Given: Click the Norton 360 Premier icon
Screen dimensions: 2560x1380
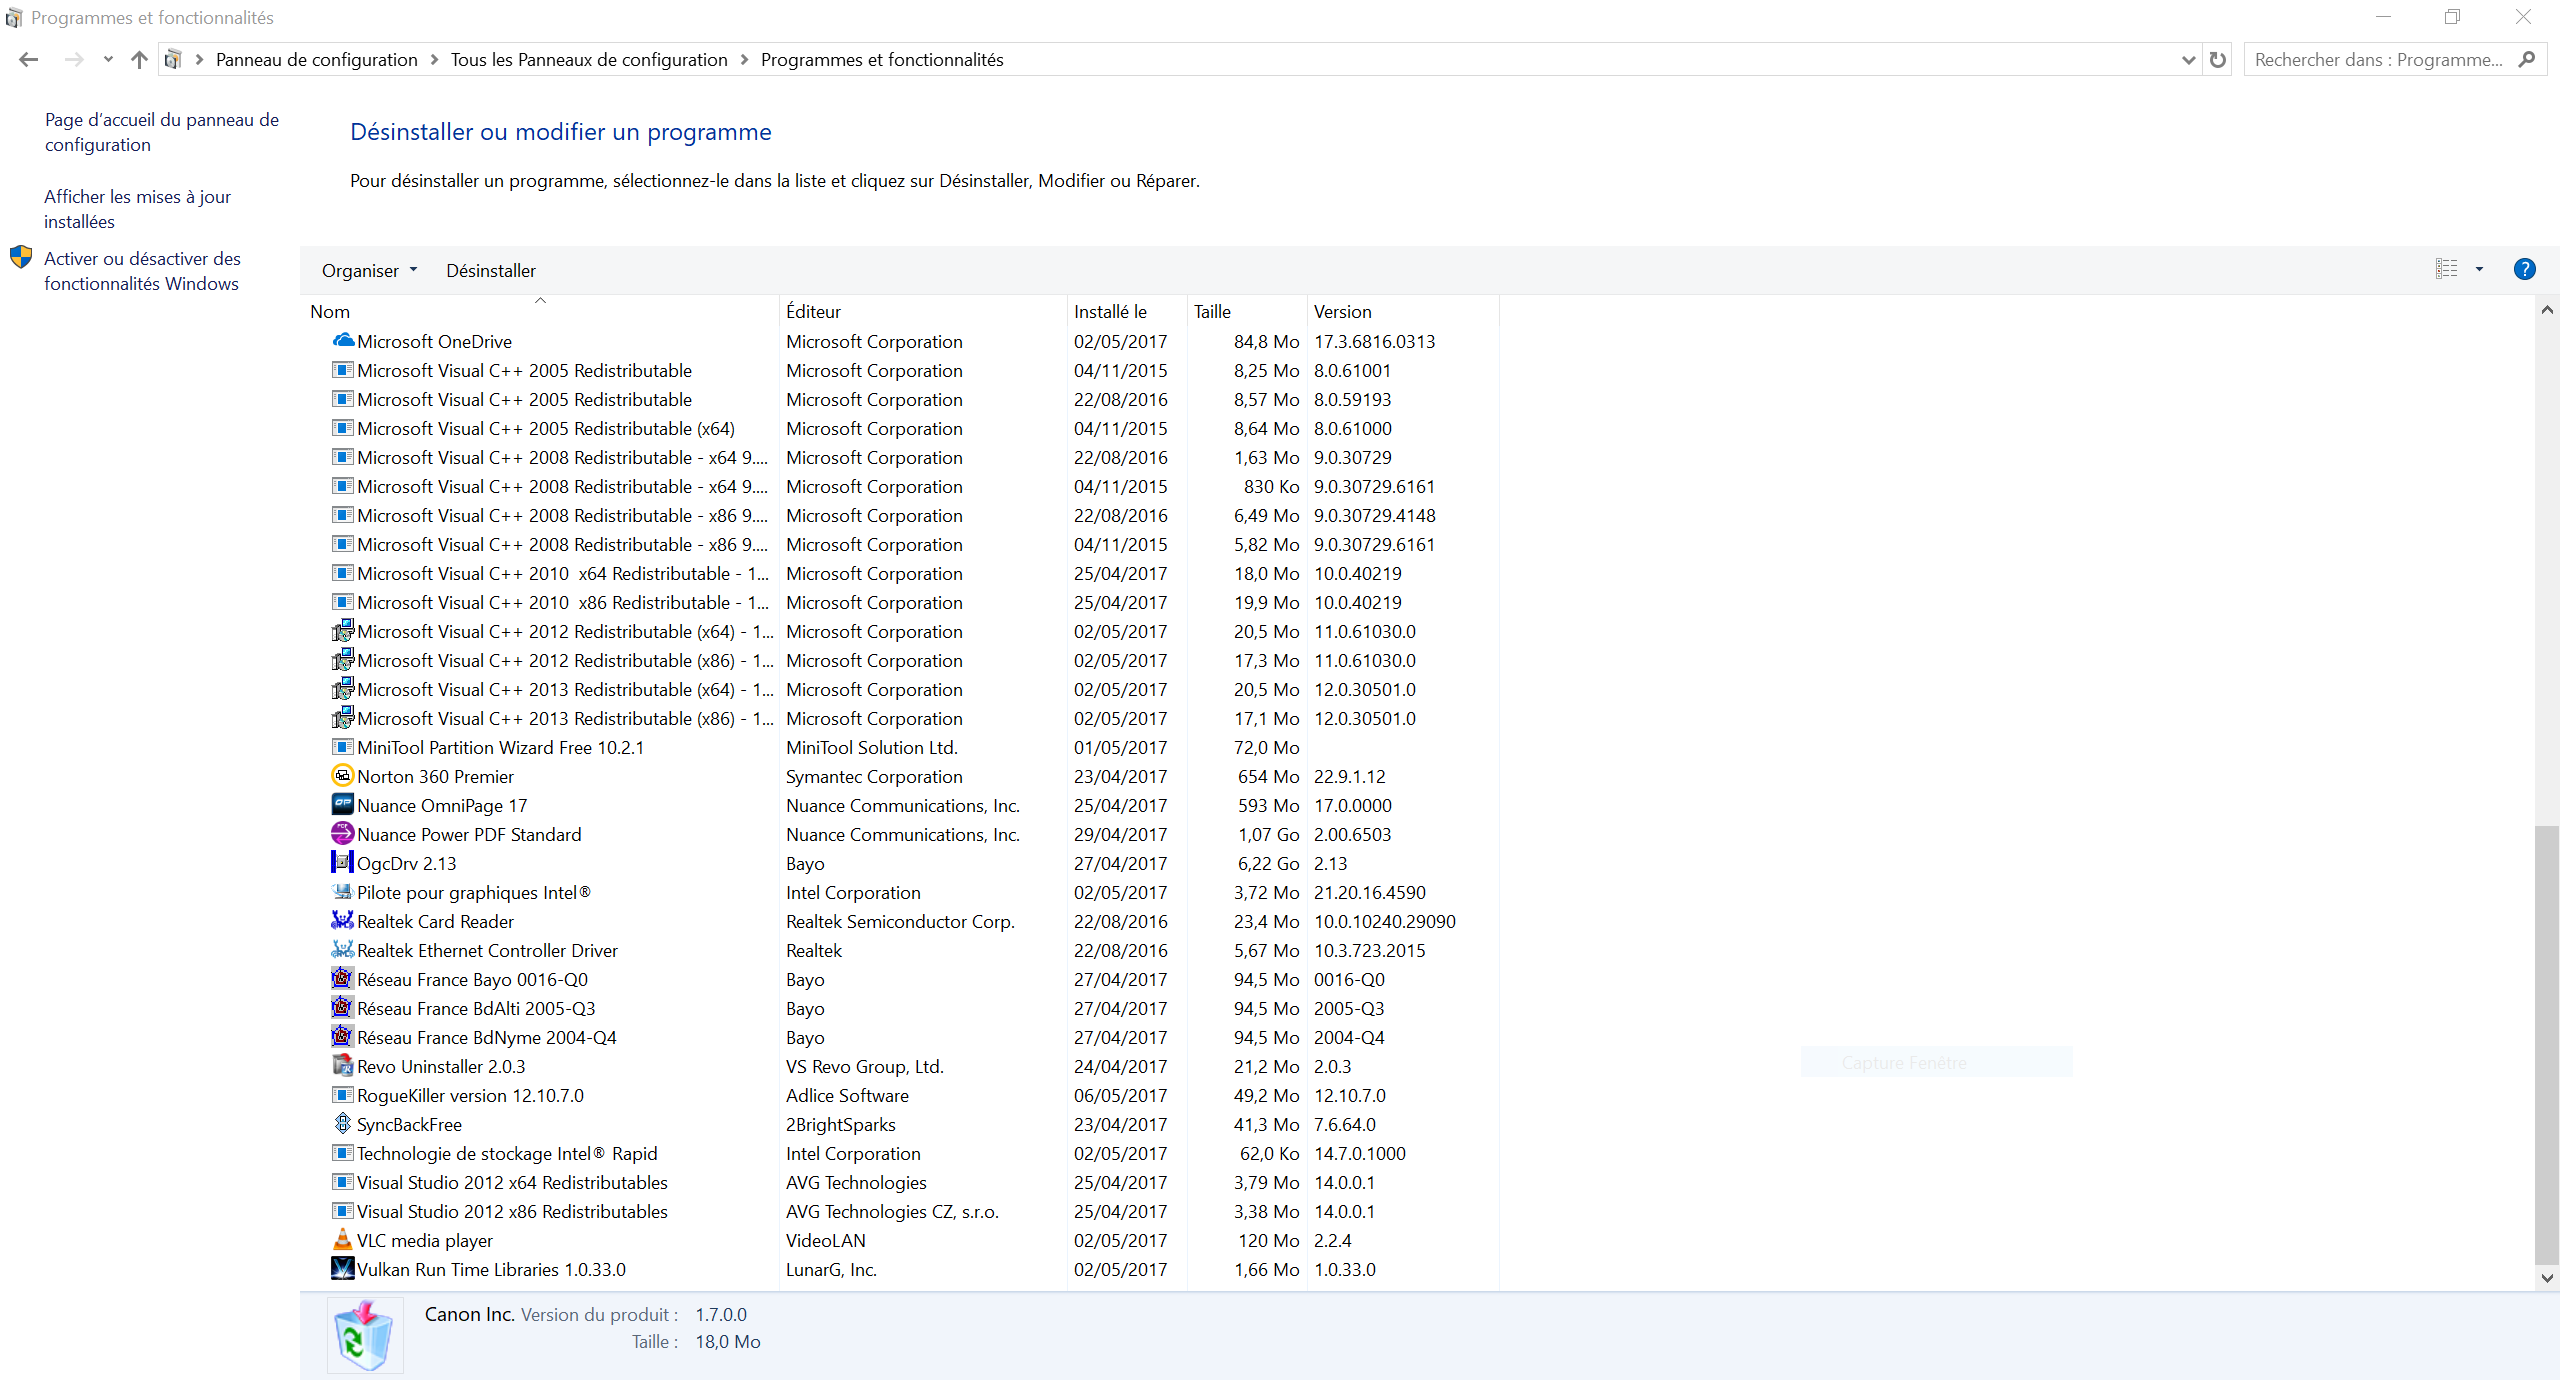Looking at the screenshot, I should click(343, 776).
